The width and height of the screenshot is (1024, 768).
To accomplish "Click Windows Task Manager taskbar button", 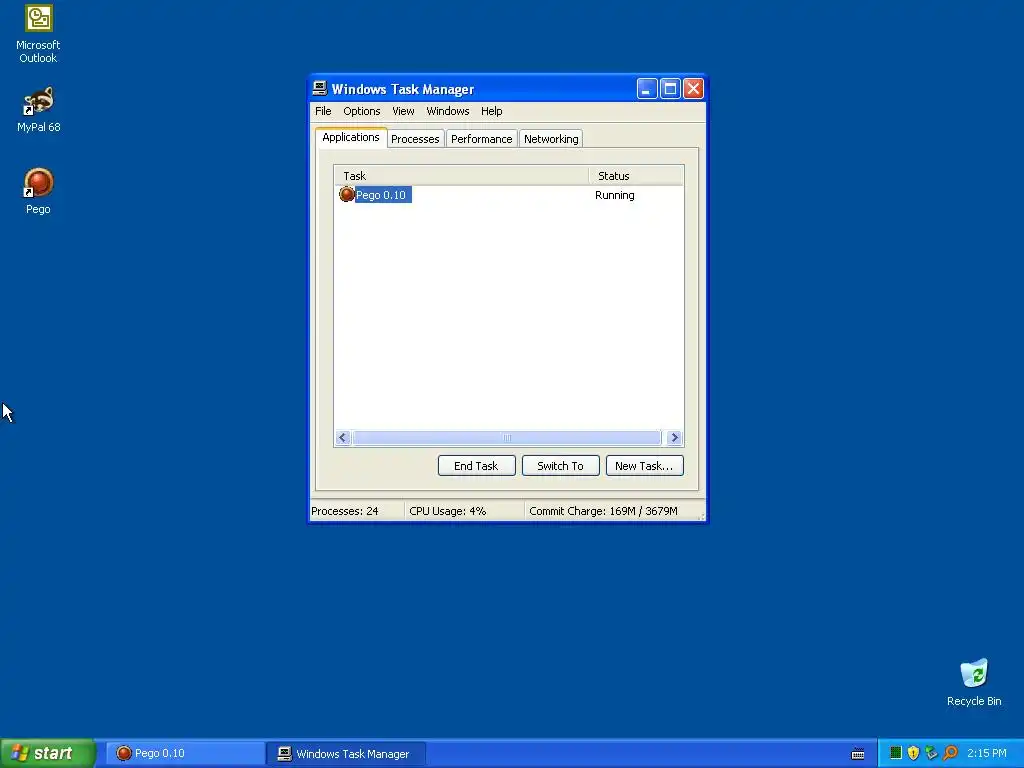I will click(347, 754).
